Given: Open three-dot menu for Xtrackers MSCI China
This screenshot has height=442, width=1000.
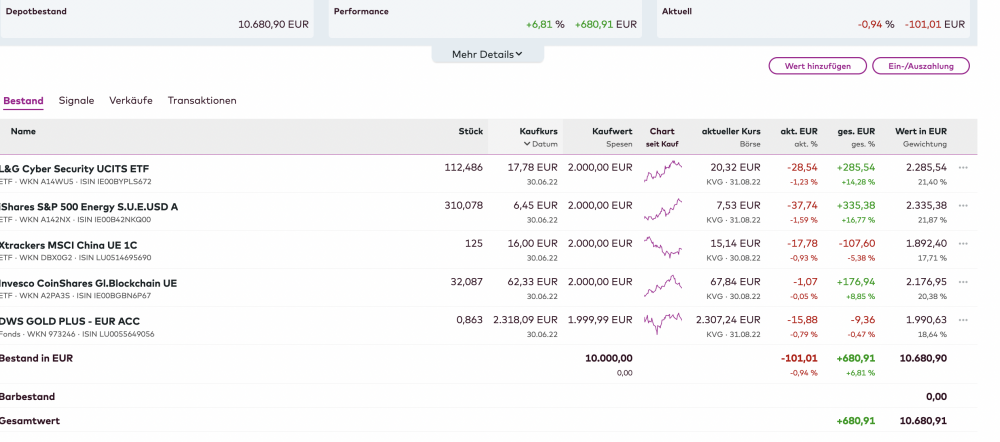Looking at the screenshot, I should [x=963, y=244].
